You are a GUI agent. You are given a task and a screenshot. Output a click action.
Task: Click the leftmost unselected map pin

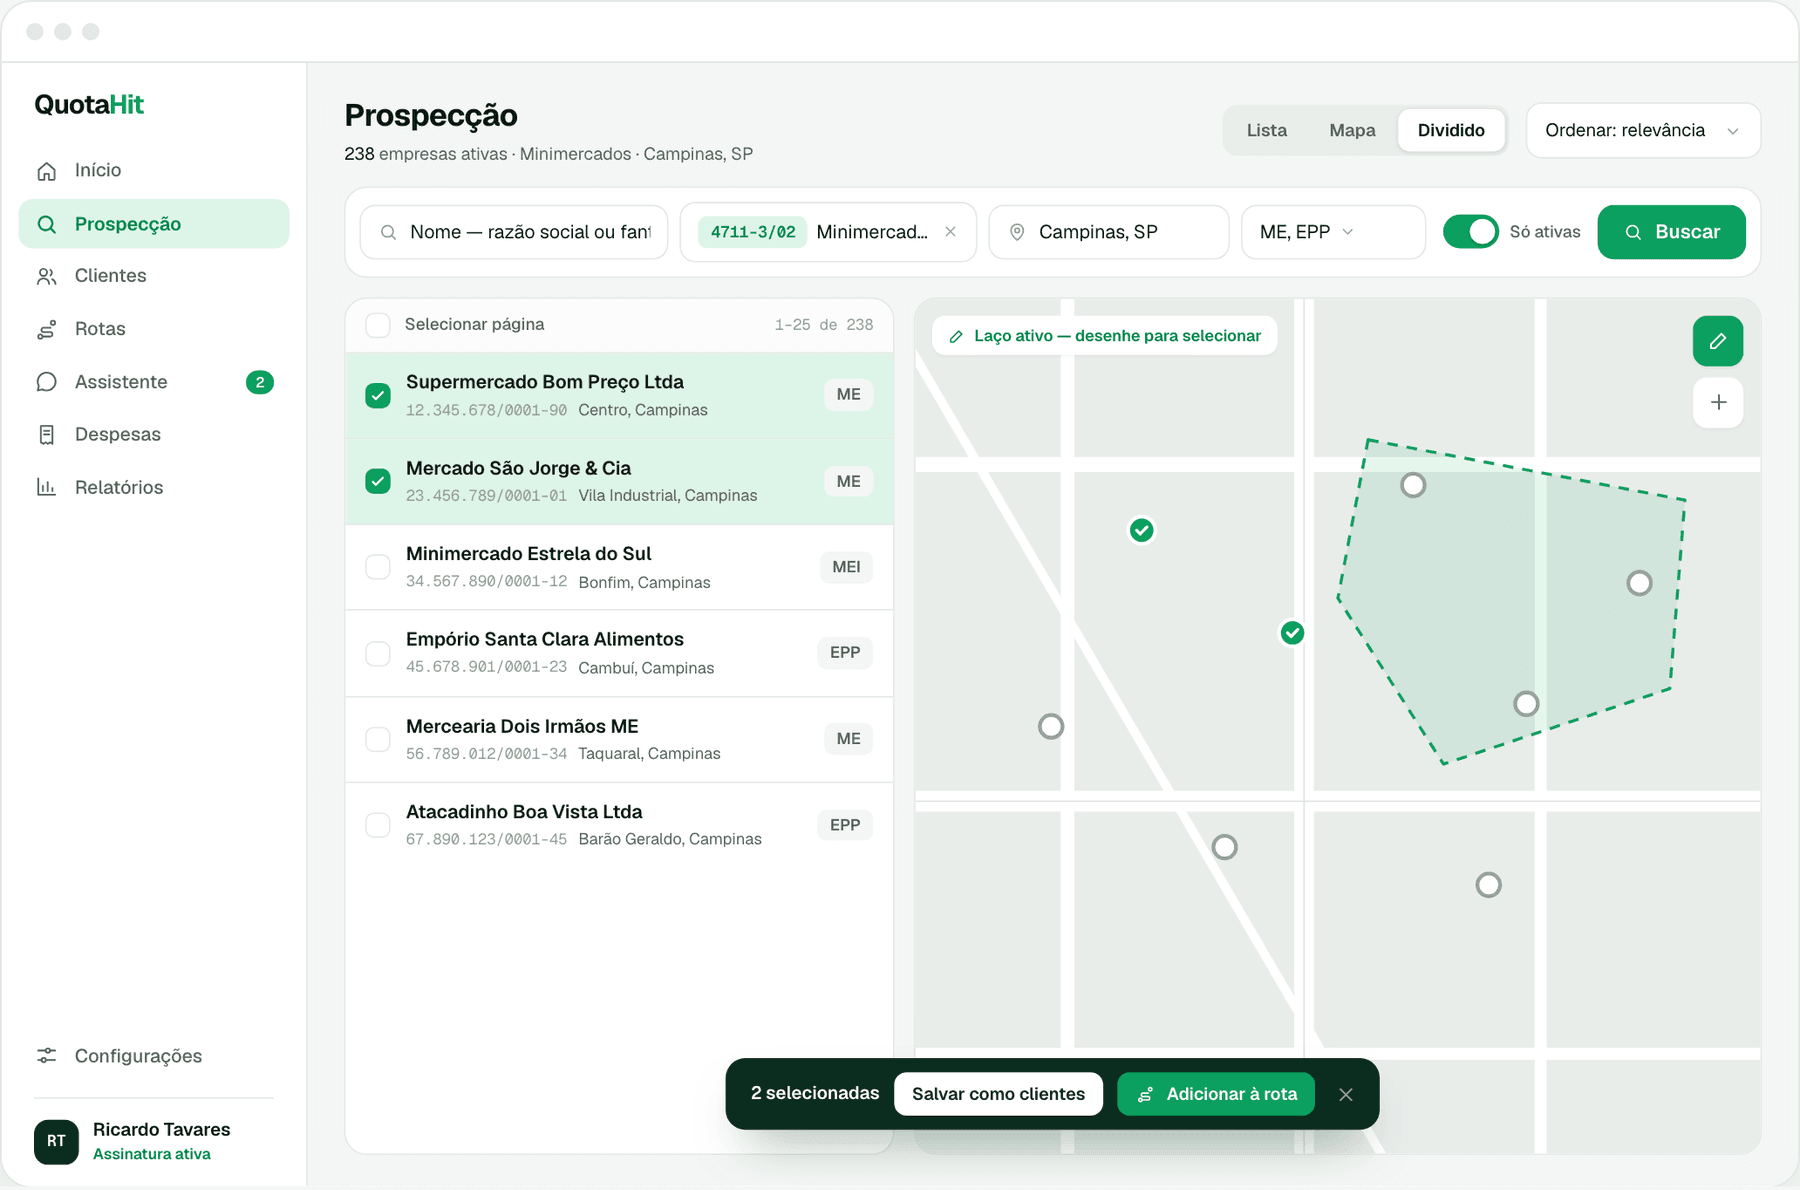tap(1051, 726)
